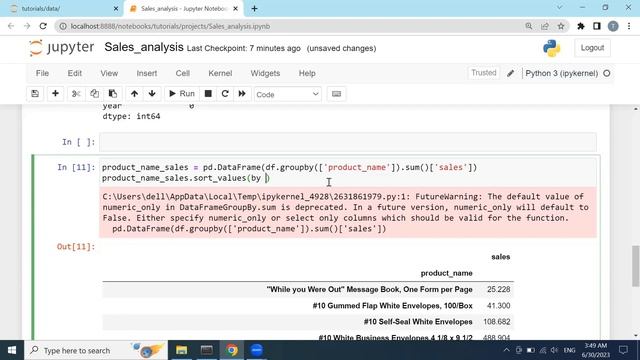Open the Help menu
640x360 pixels.
(x=307, y=73)
